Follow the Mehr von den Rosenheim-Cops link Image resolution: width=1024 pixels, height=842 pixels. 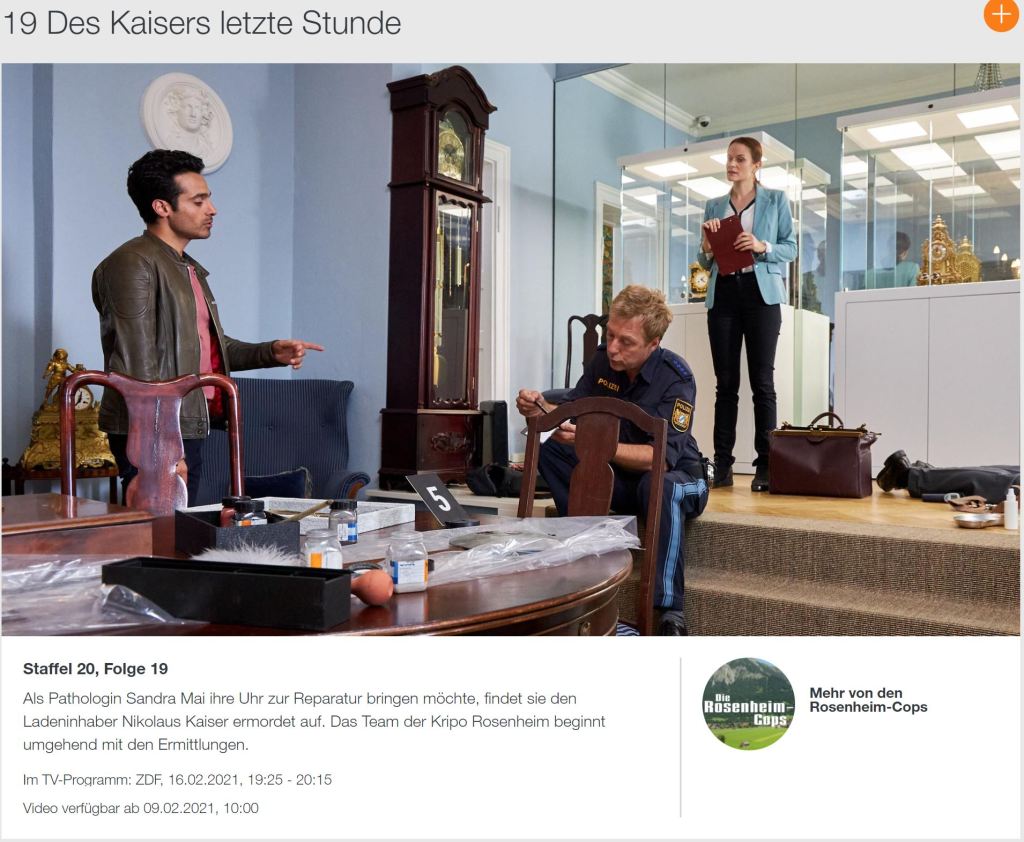pyautogui.click(x=868, y=700)
